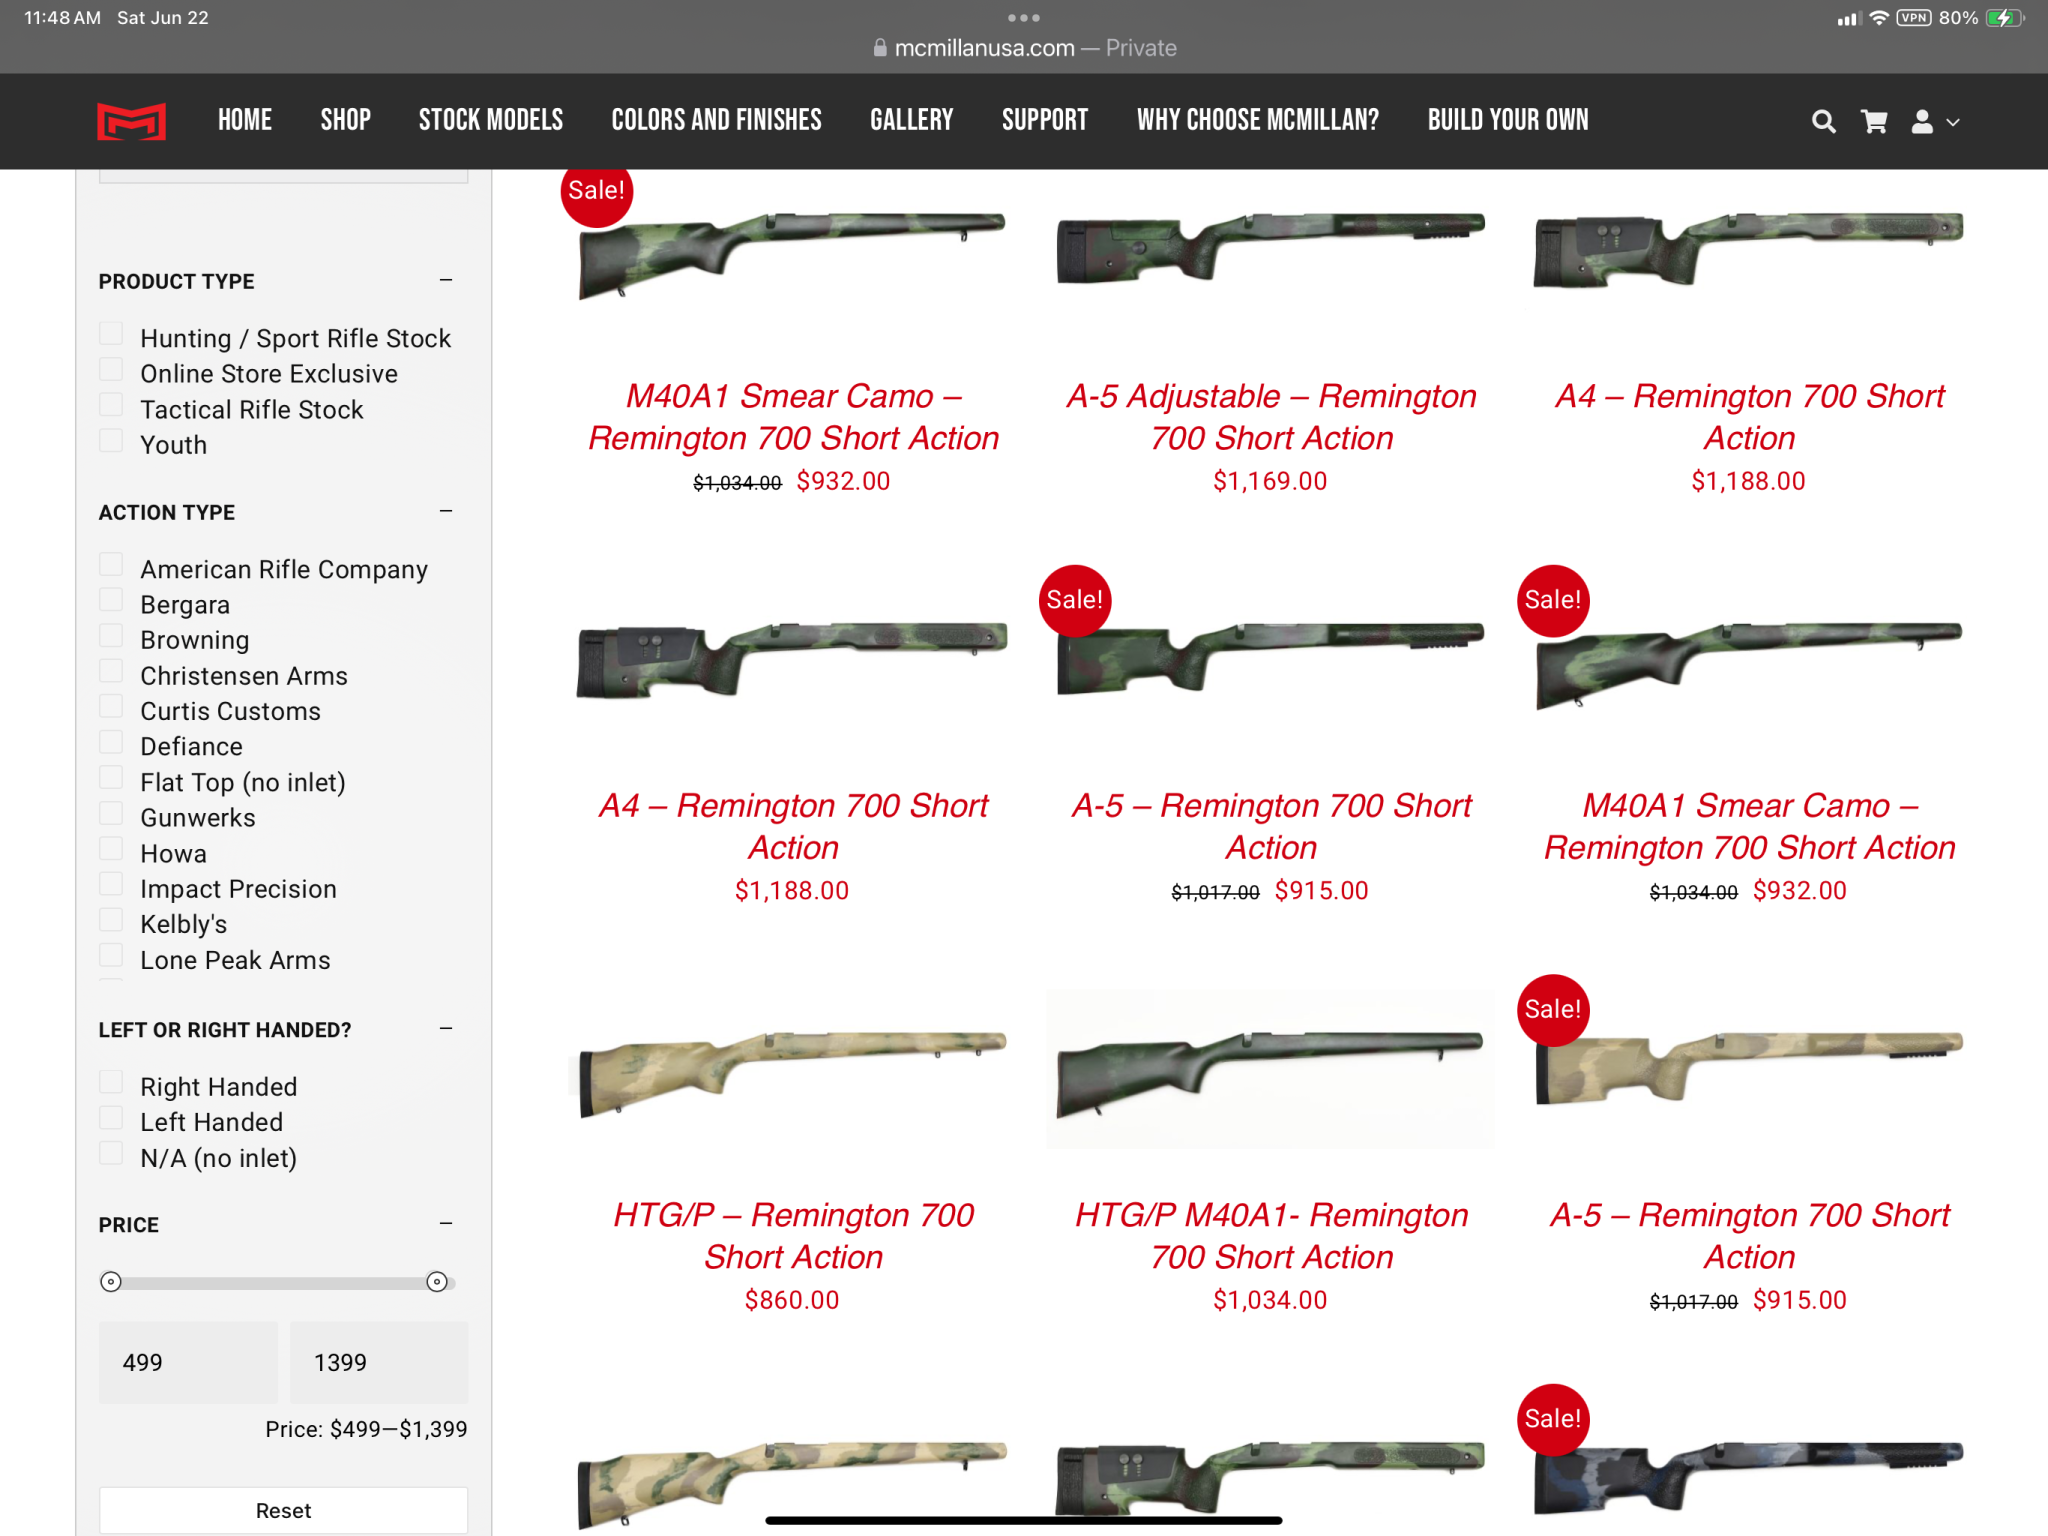2048x1536 pixels.
Task: Click the HTG/P M40A1 stock image
Action: point(1270,1069)
